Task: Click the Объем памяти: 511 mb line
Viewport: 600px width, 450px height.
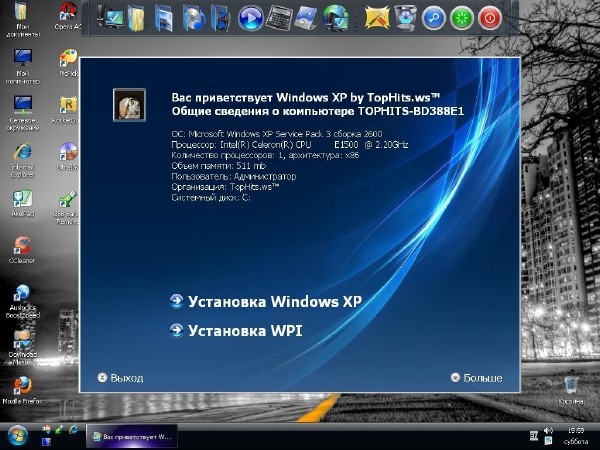Action: (218, 166)
